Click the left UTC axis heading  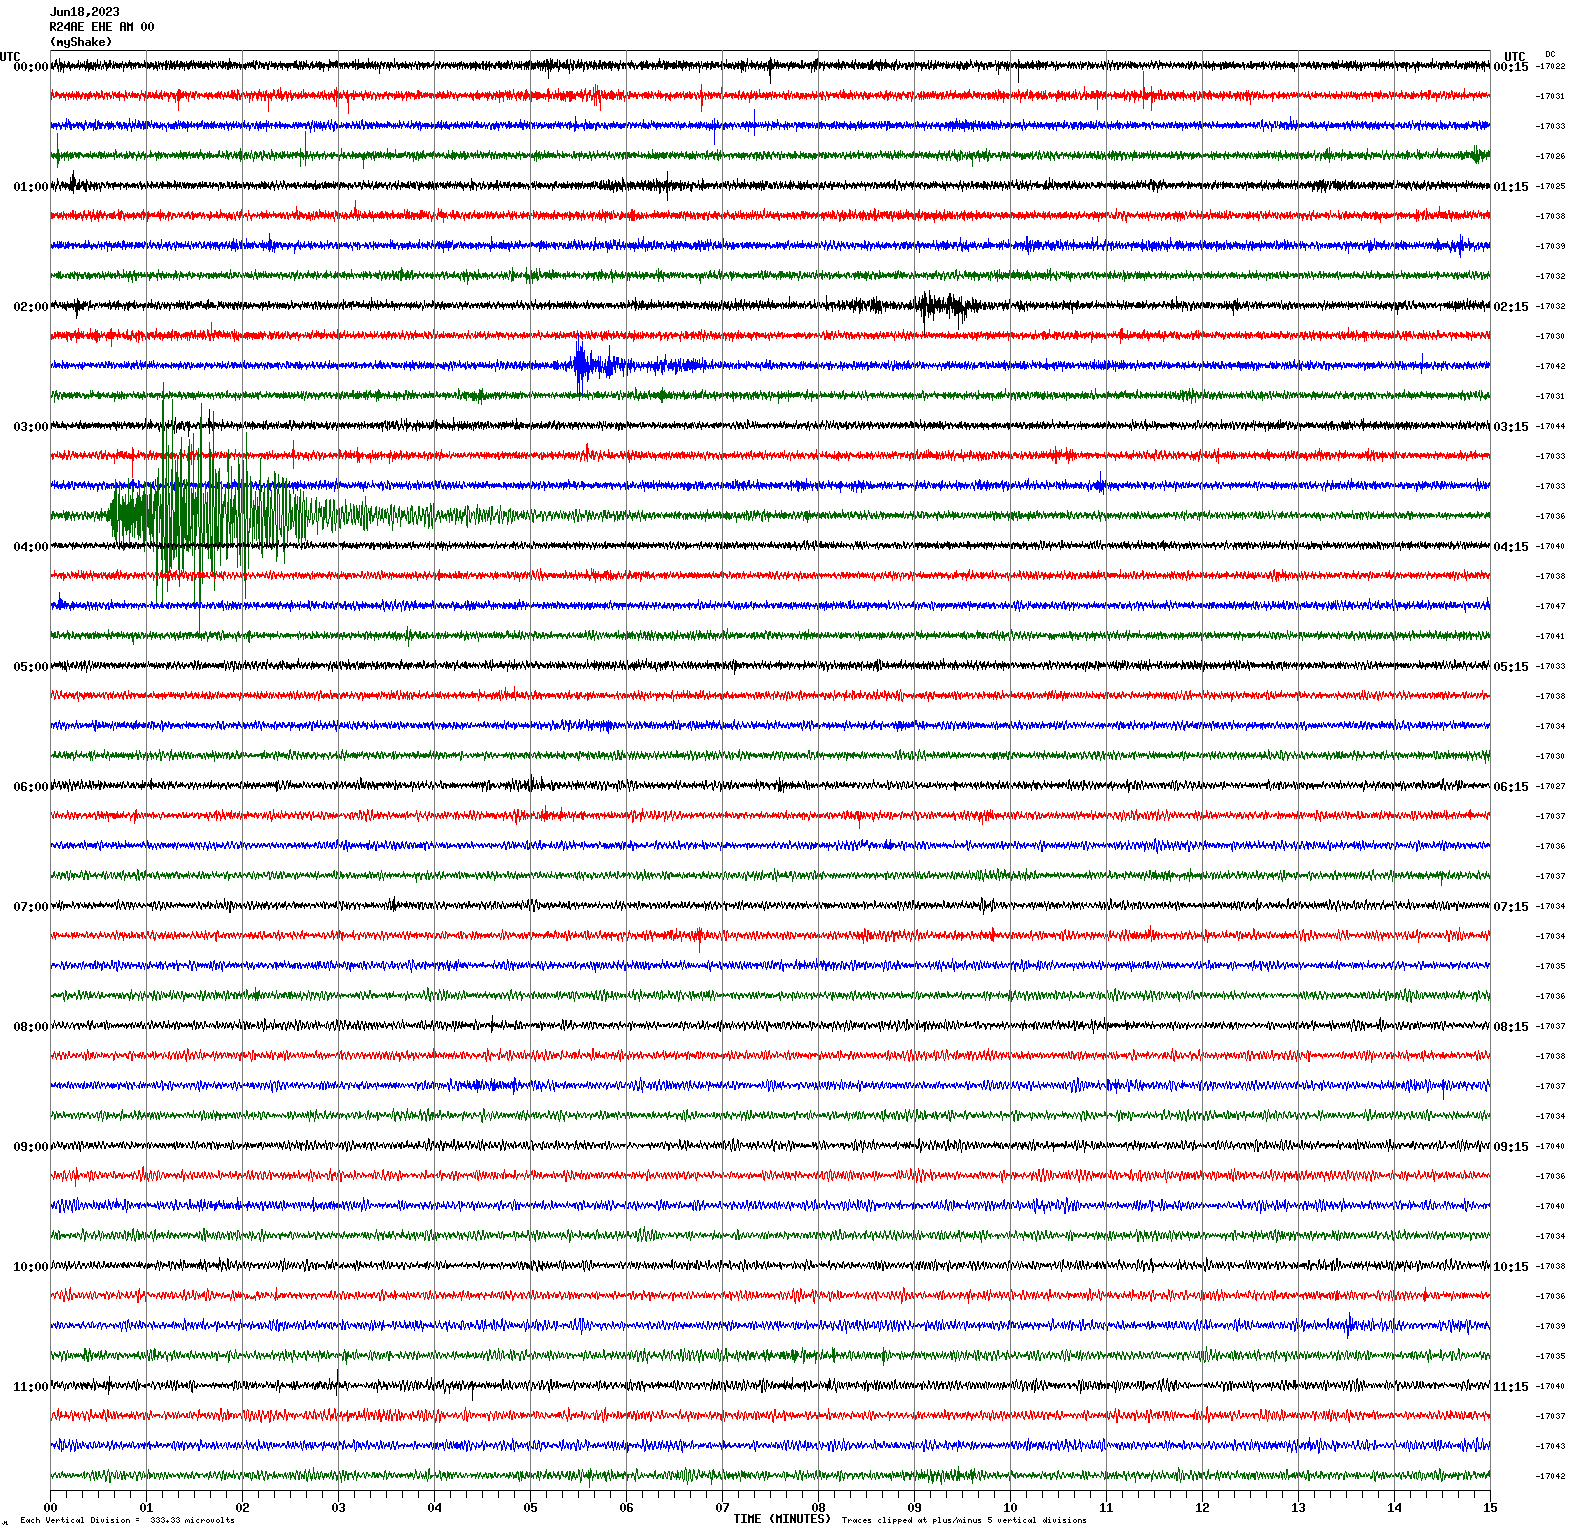[10, 57]
